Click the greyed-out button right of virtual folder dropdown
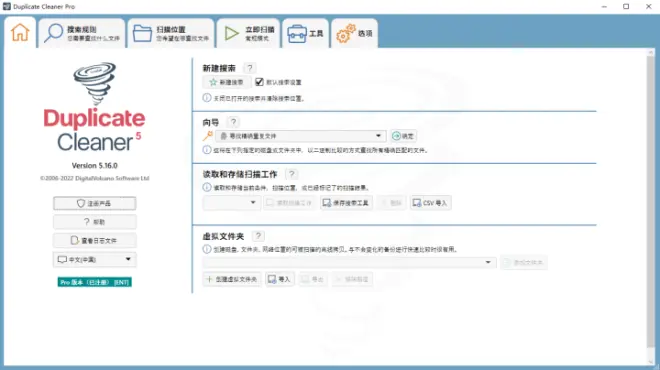 [524, 262]
